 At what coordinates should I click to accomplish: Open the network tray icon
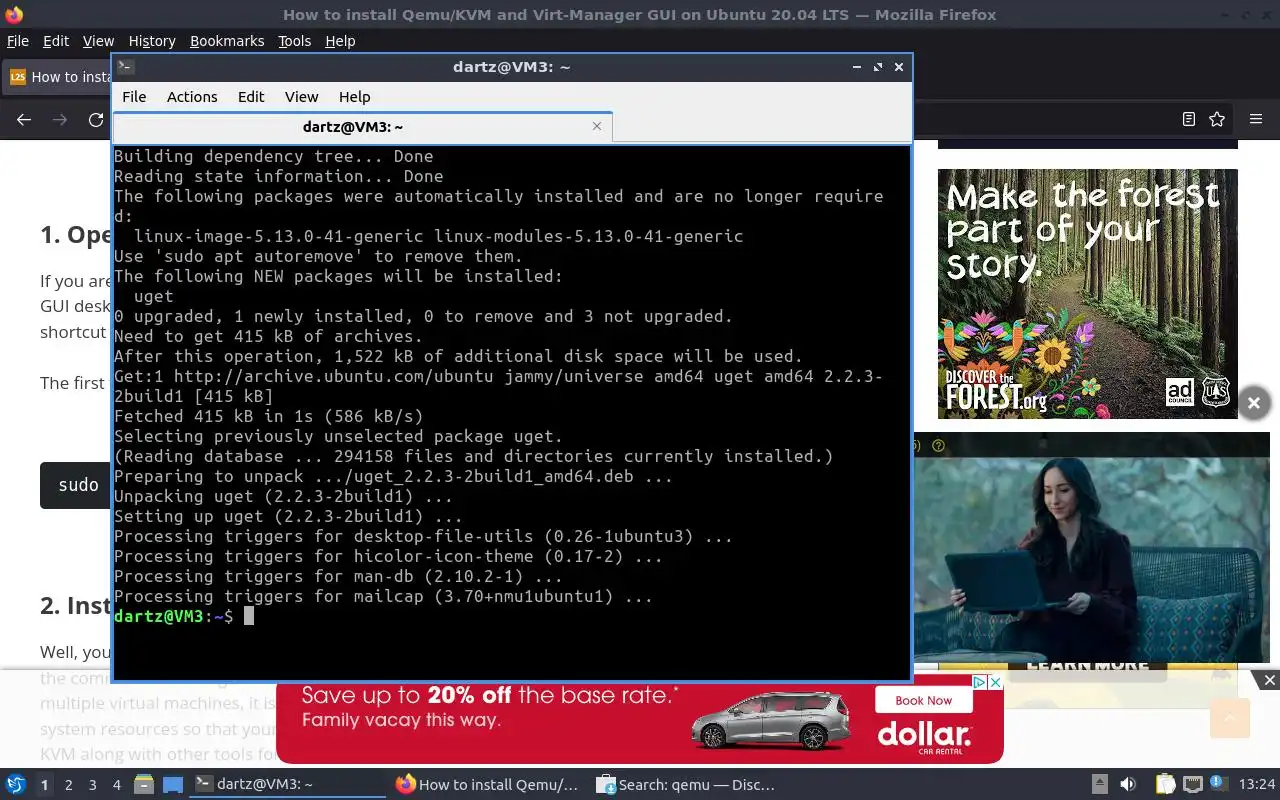[1192, 785]
